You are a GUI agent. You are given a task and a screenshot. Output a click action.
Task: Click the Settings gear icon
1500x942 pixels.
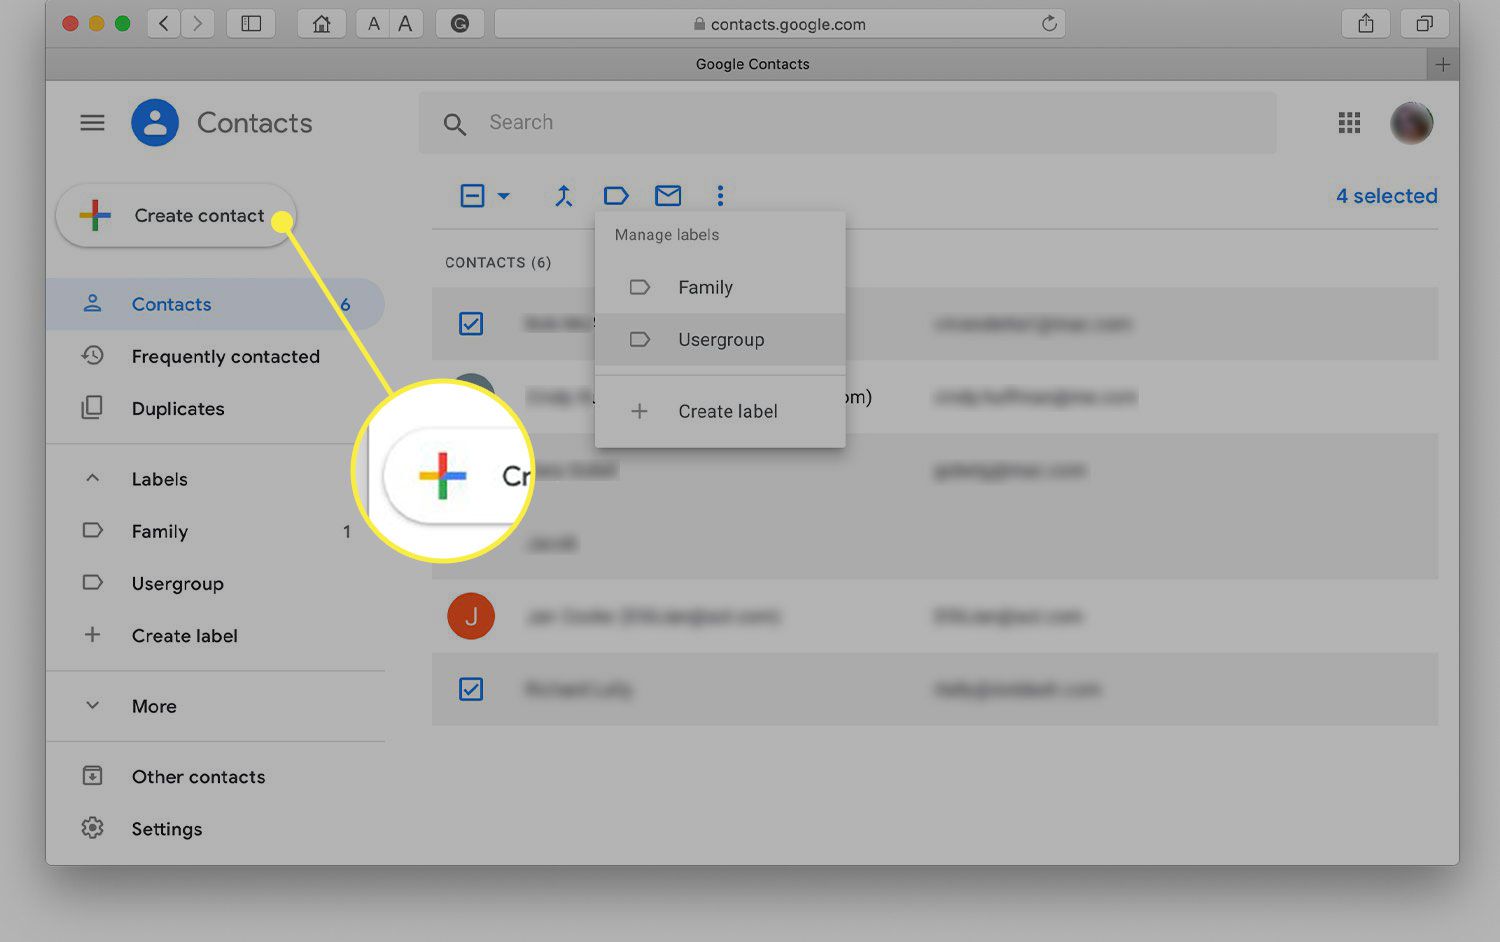[x=92, y=827]
